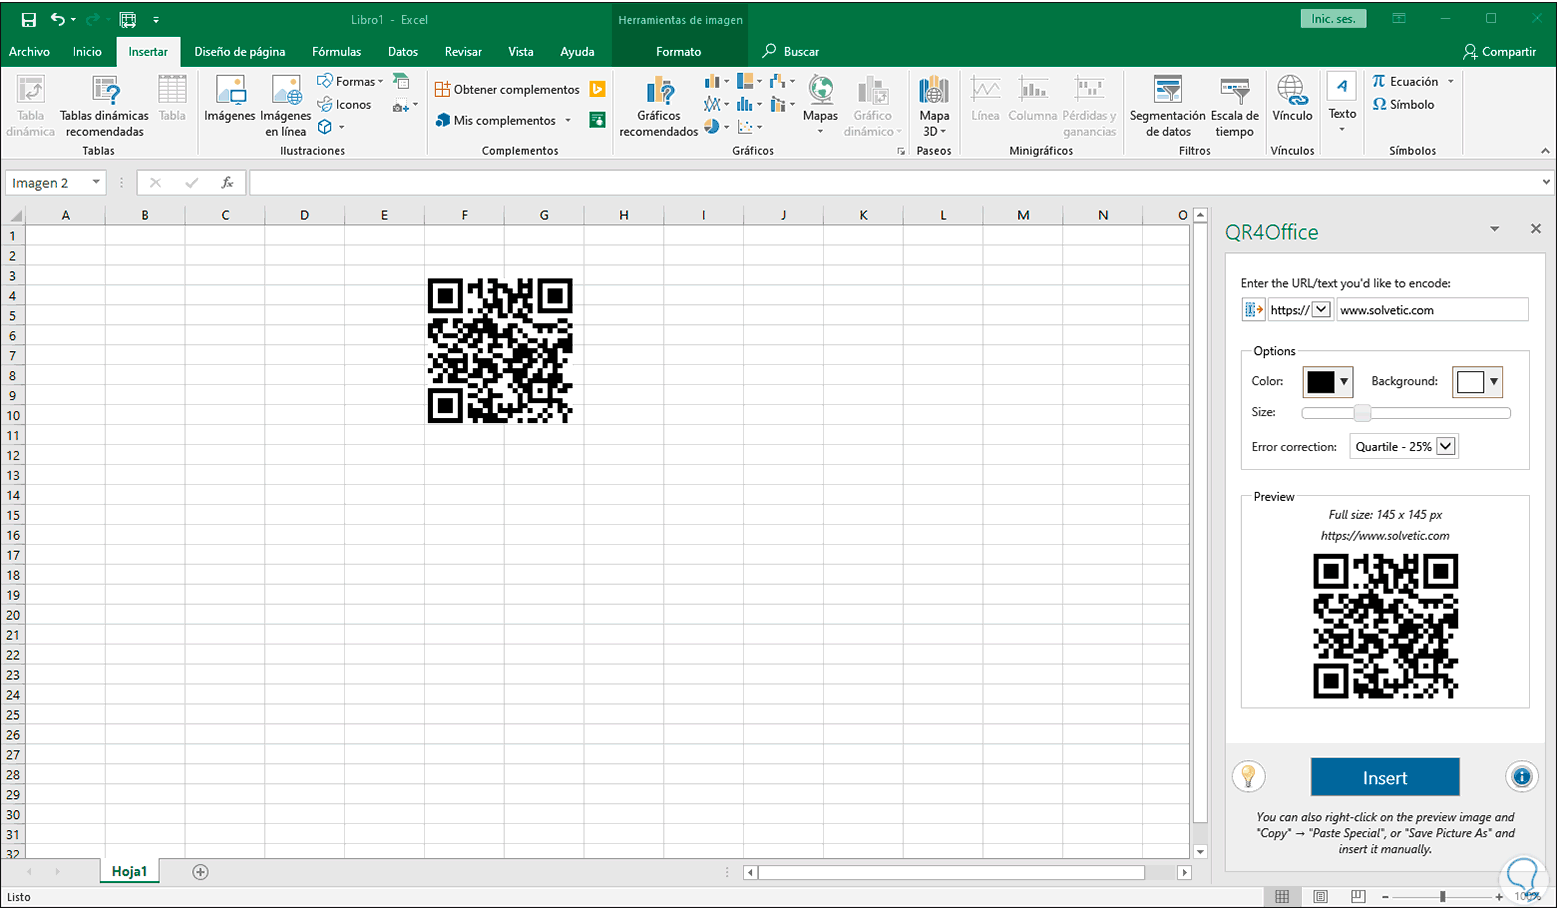Insert a Vínculo hyperlink
1557x910 pixels.
pyautogui.click(x=1292, y=100)
